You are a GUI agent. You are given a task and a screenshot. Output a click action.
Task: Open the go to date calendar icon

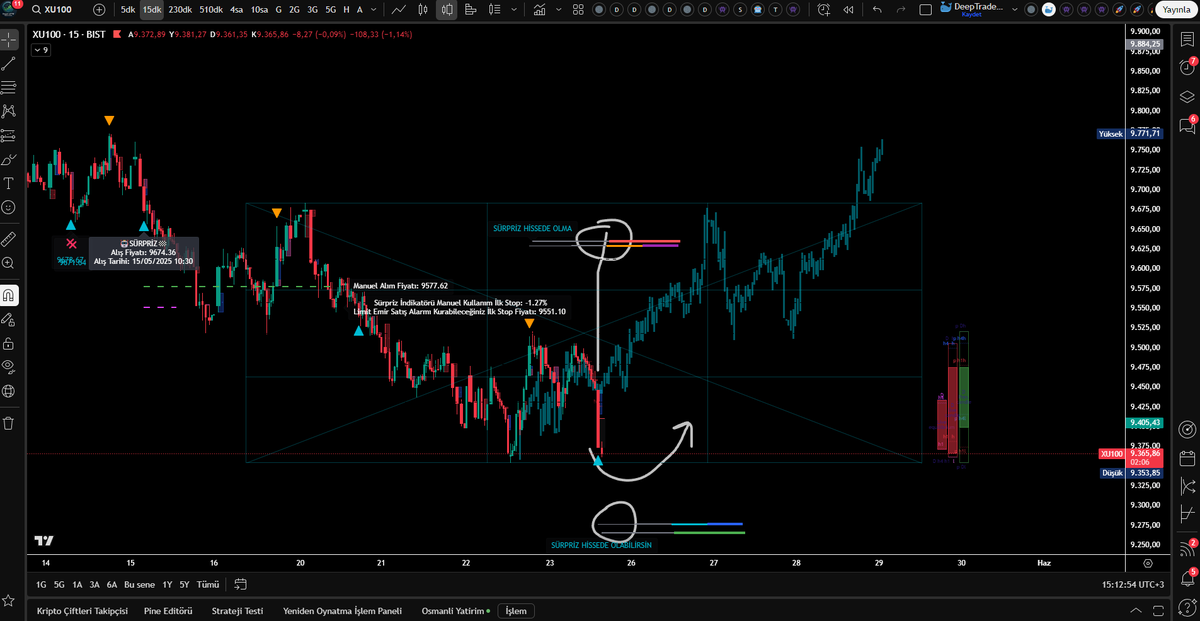(x=241, y=584)
